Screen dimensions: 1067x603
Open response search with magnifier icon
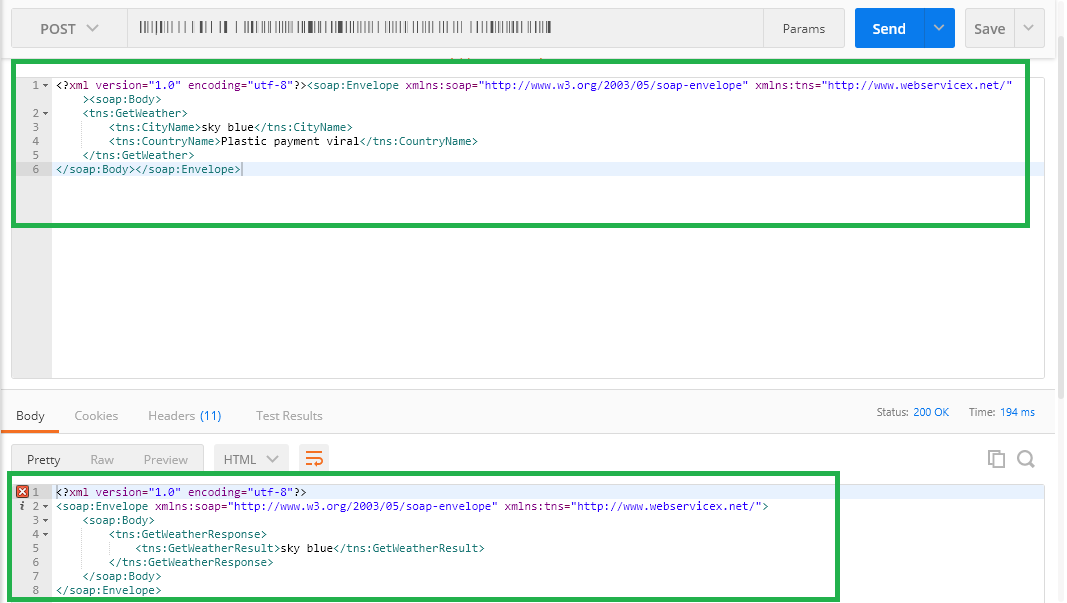click(1026, 459)
